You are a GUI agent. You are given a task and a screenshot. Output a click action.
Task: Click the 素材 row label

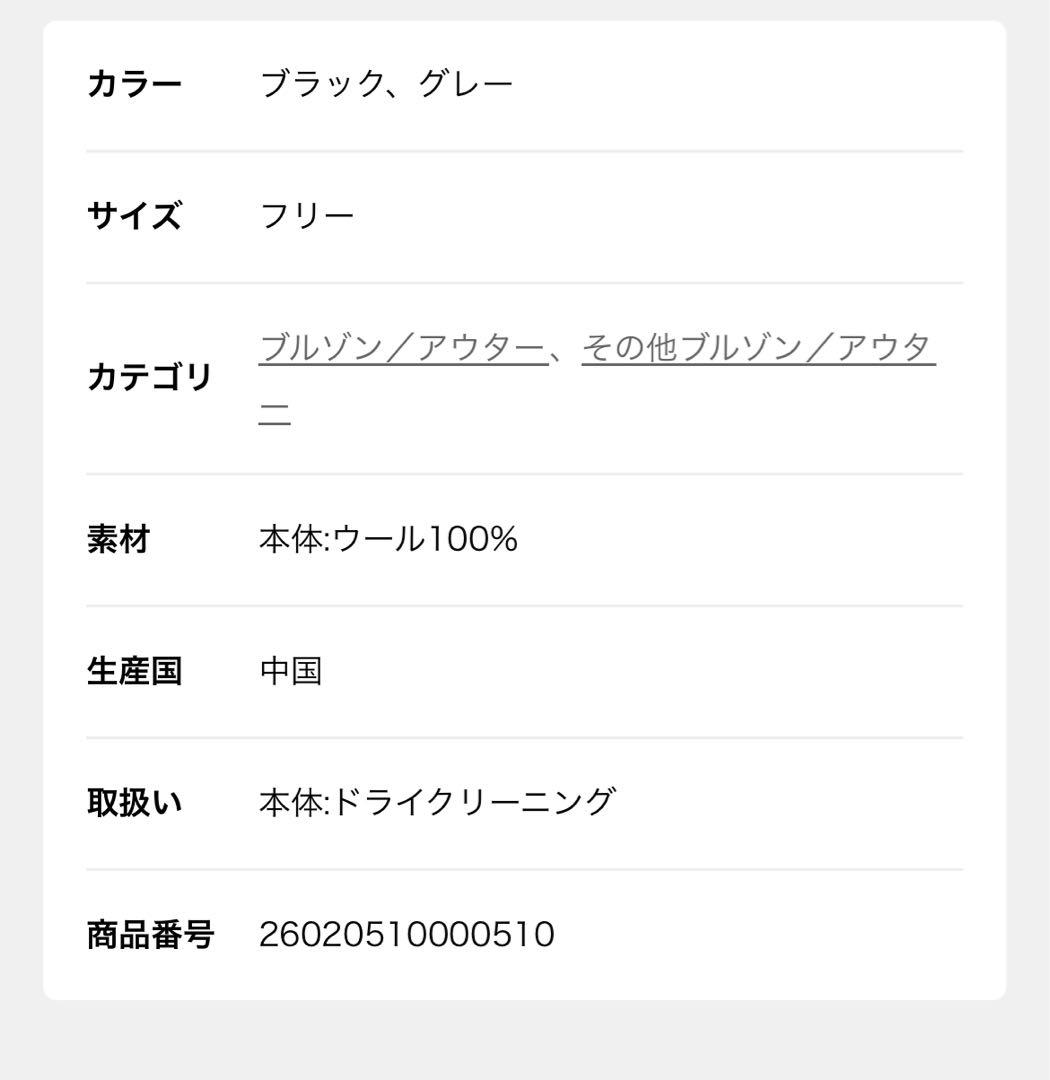coord(118,540)
